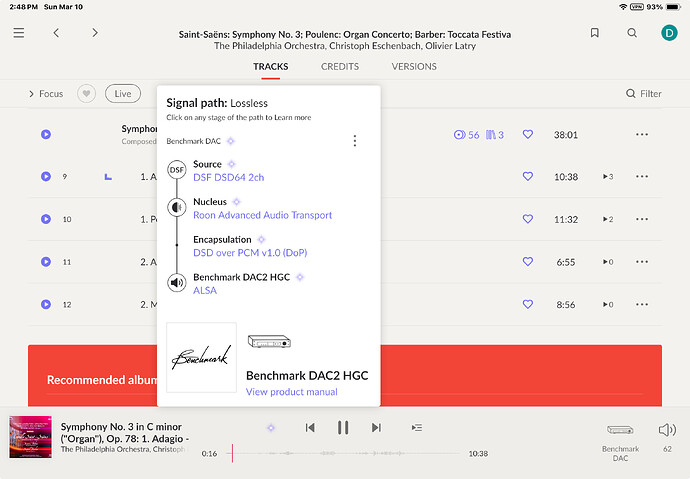The width and height of the screenshot is (690, 479).
Task: Check the battery indicator in the status bar
Action: click(673, 7)
